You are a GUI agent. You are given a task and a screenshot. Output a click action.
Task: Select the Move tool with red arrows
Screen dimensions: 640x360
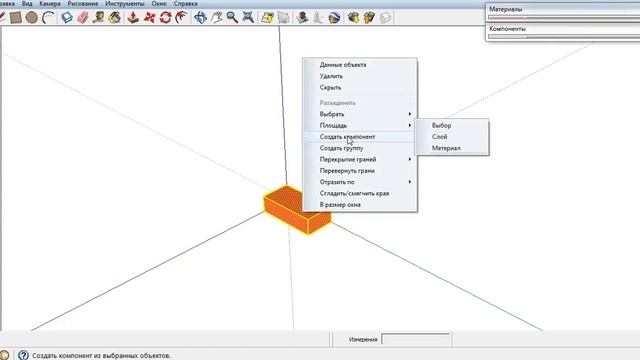(149, 18)
